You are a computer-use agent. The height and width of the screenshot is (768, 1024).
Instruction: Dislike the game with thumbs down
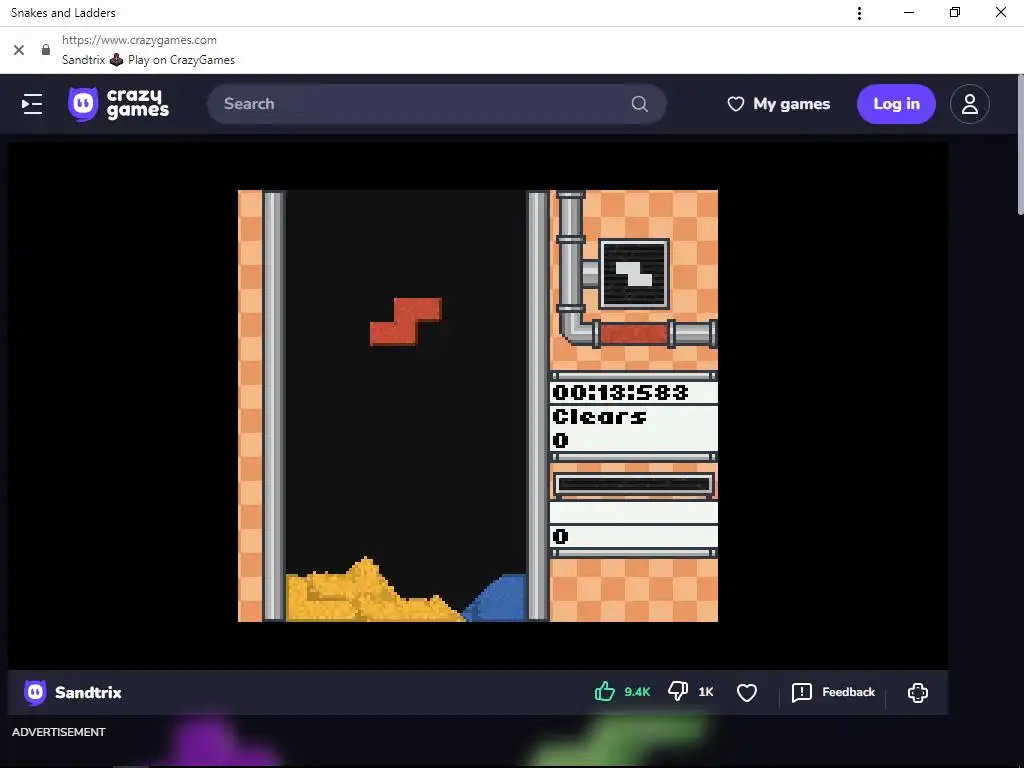coord(678,692)
